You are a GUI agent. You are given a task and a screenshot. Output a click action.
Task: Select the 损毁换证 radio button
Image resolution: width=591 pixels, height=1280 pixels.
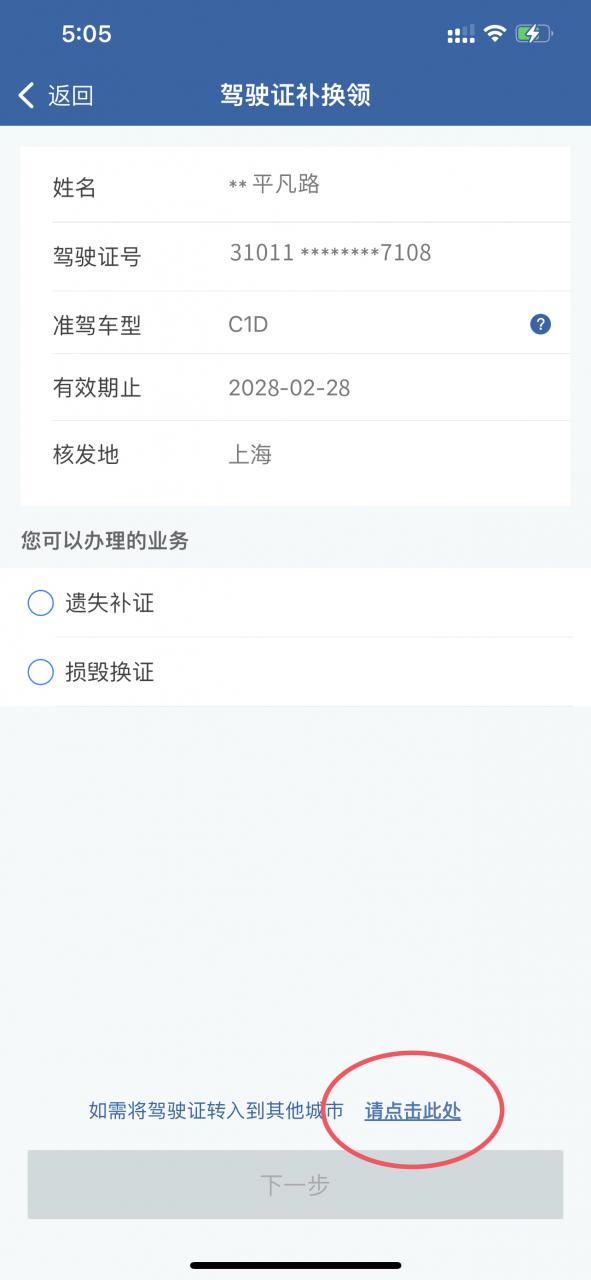point(39,673)
